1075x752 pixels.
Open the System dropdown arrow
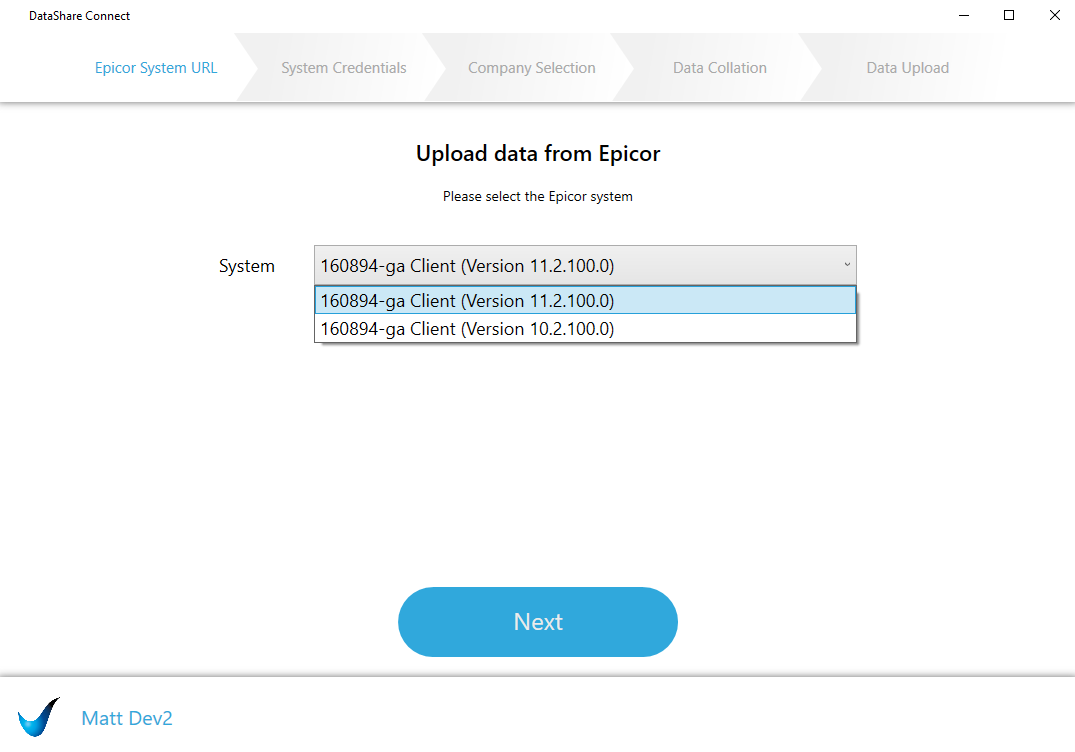point(847,265)
